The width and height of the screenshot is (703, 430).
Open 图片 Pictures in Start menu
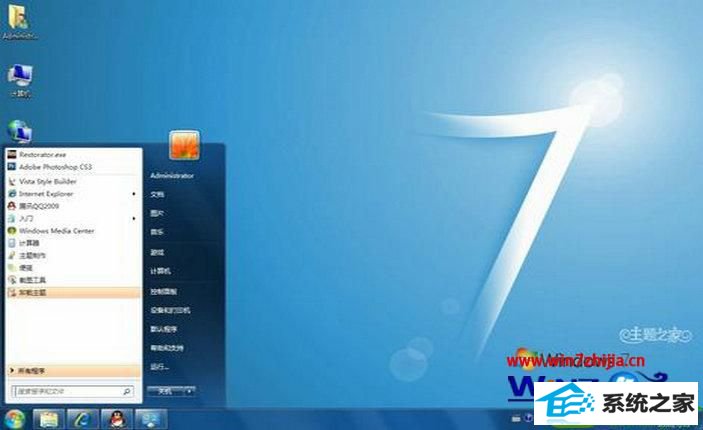click(157, 213)
